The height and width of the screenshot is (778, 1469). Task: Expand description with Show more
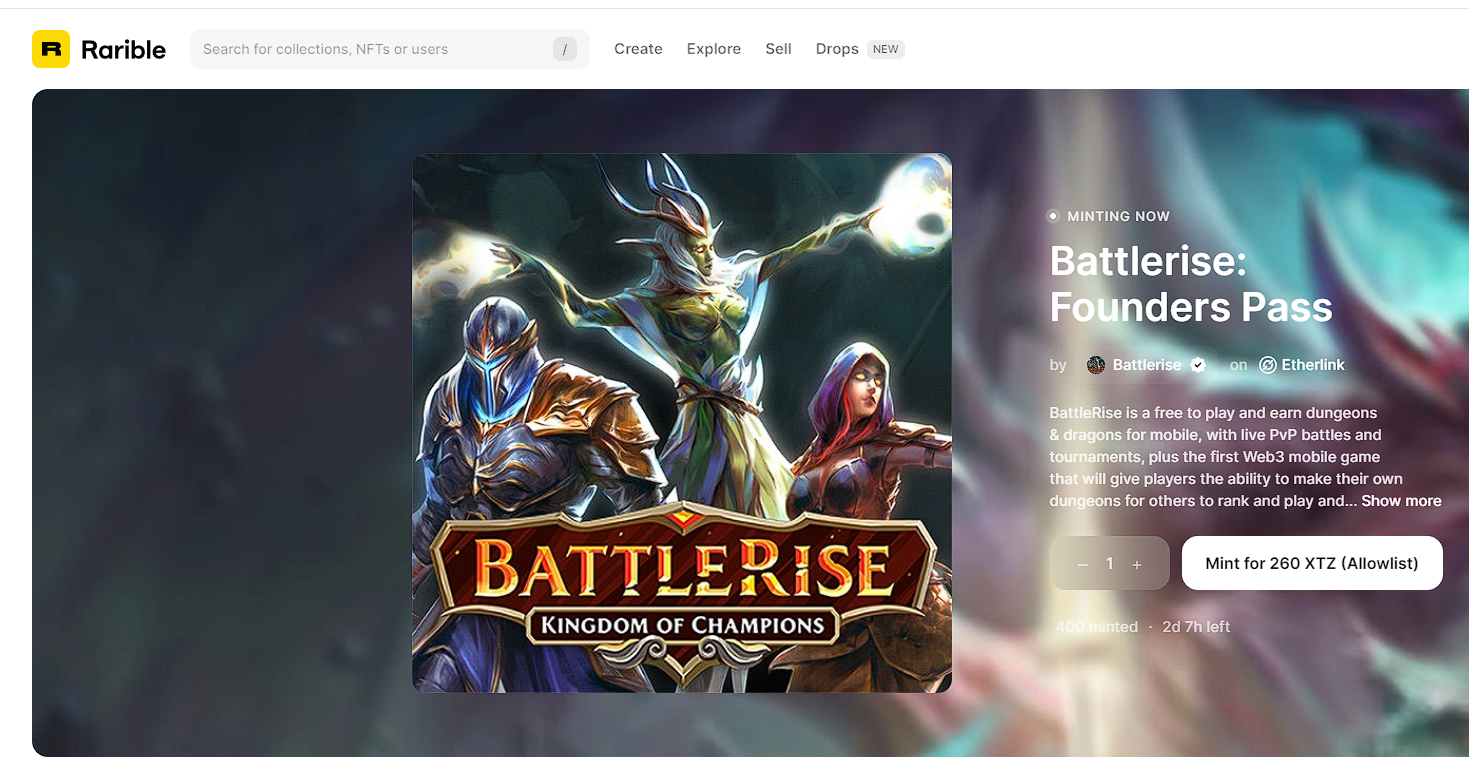tap(1400, 501)
